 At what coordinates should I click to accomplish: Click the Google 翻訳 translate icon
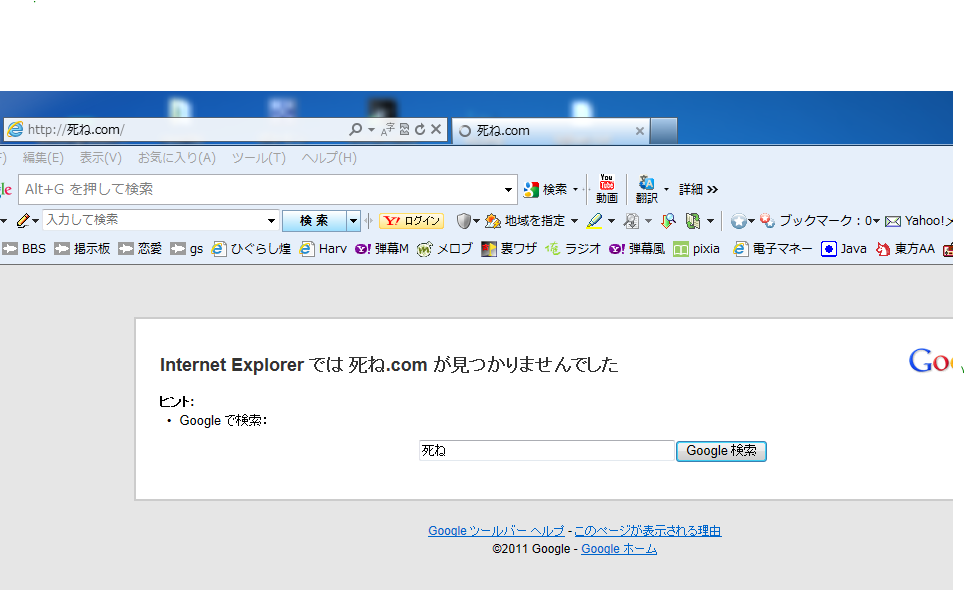pyautogui.click(x=647, y=189)
